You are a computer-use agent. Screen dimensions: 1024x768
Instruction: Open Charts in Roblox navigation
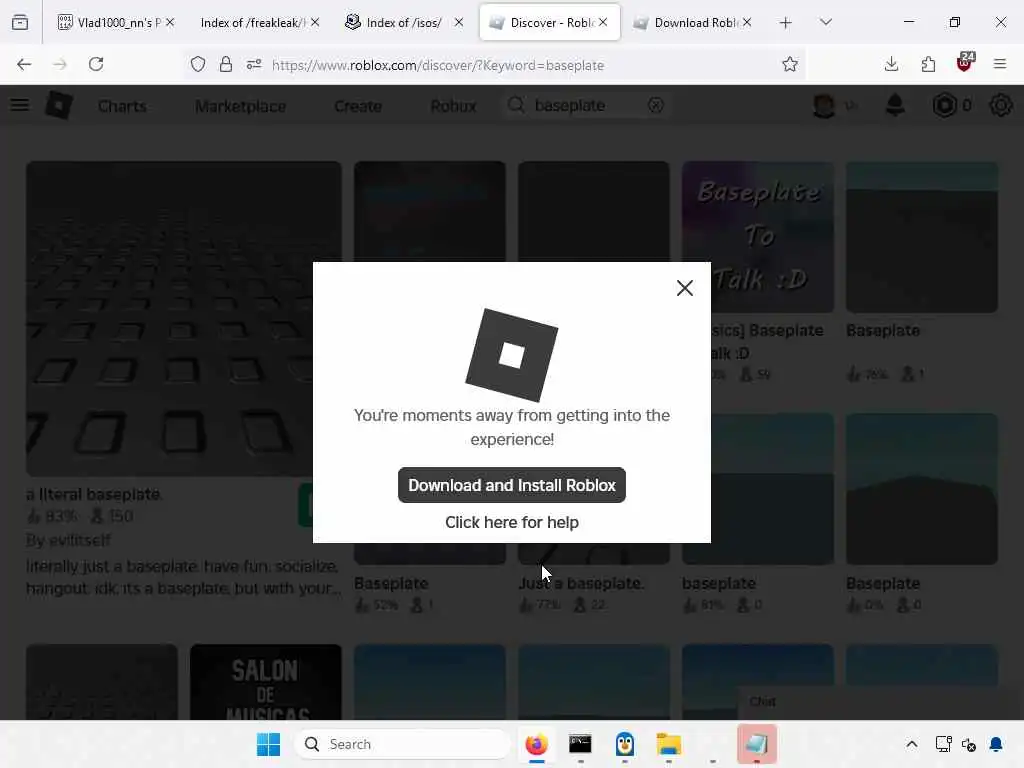pyautogui.click(x=122, y=106)
